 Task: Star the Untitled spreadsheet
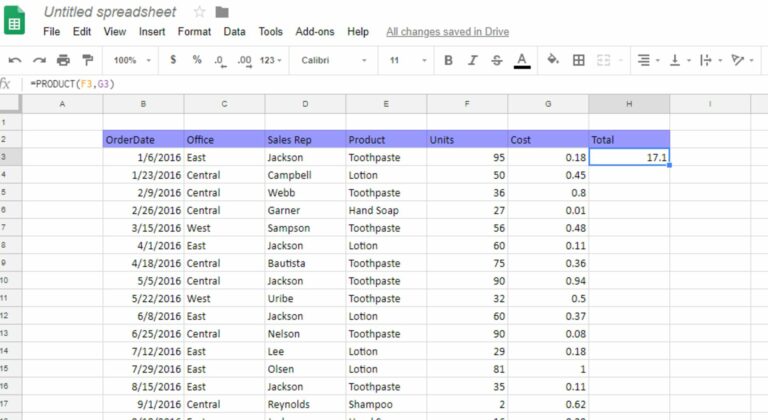click(199, 12)
